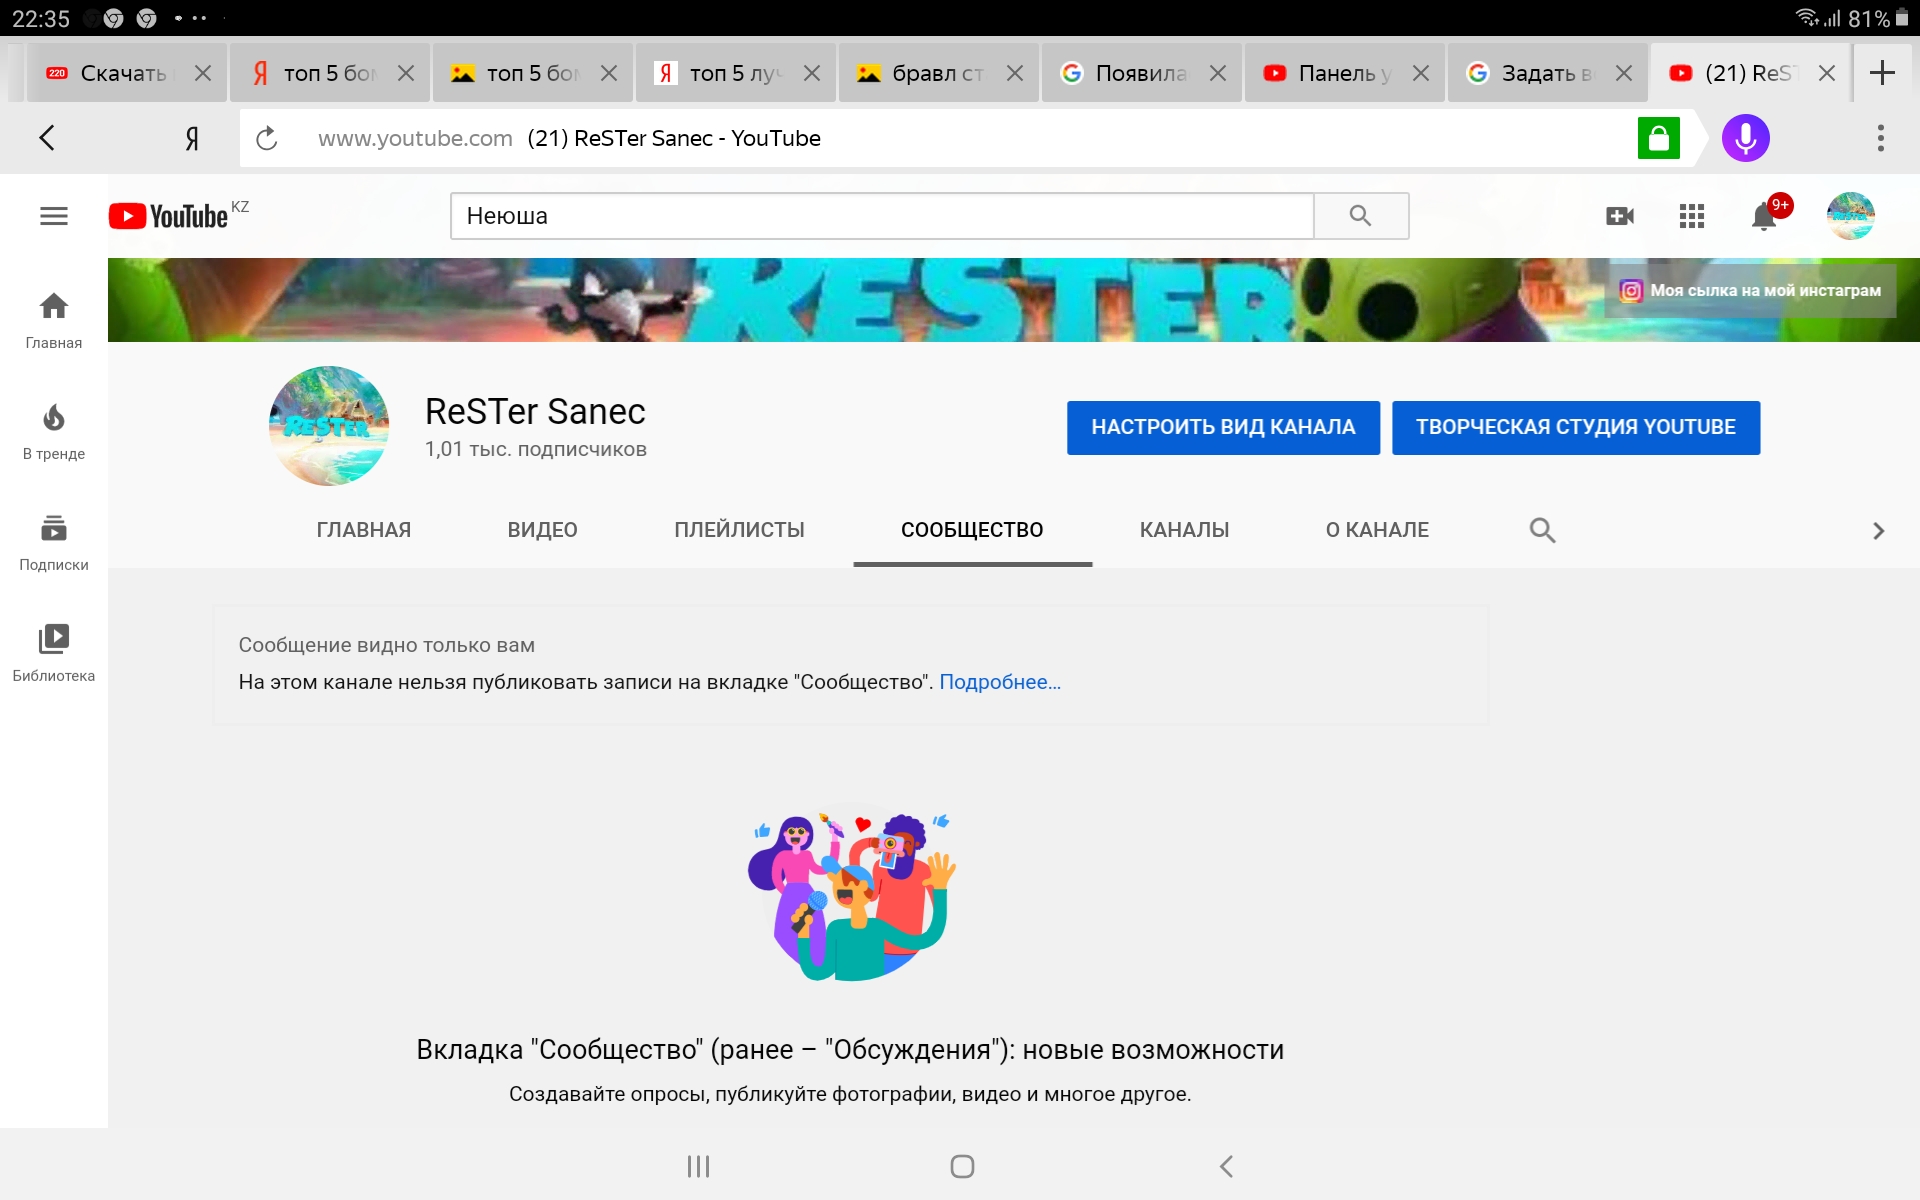Select the ГЛАВНАЯ tab
The image size is (1920, 1200).
[364, 531]
